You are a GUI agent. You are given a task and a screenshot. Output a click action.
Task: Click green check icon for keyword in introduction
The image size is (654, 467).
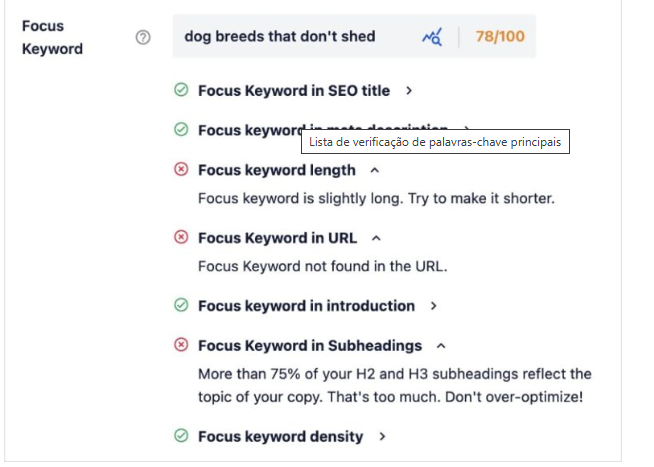[x=181, y=305]
